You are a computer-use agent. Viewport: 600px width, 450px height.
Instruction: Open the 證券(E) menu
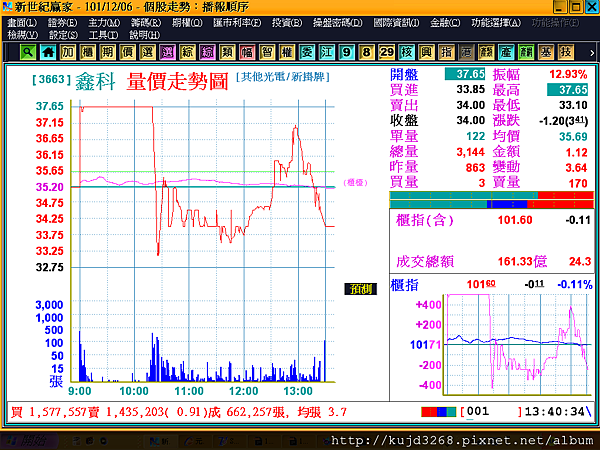tap(62, 23)
